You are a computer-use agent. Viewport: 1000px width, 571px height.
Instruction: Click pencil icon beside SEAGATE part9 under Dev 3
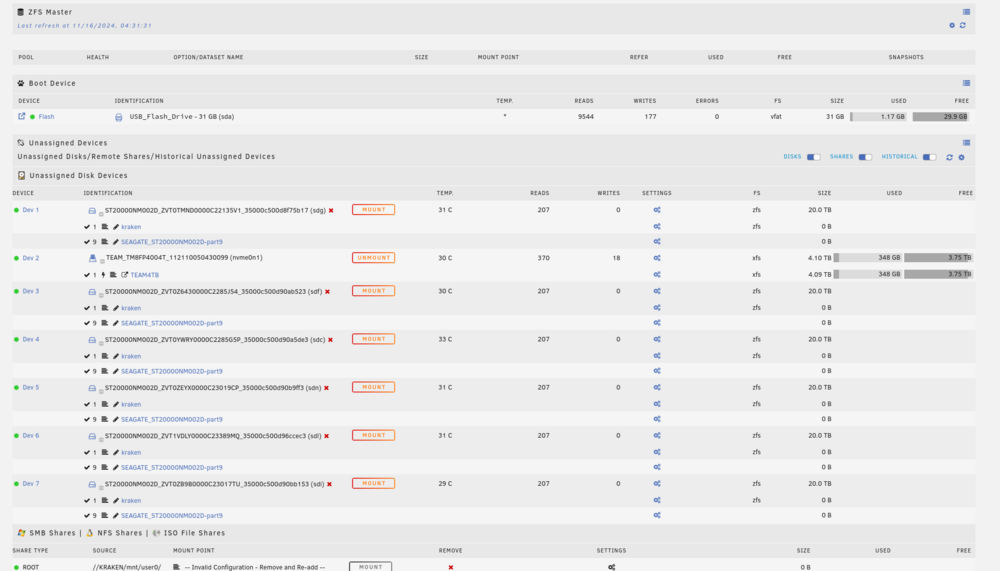pyautogui.click(x=115, y=323)
